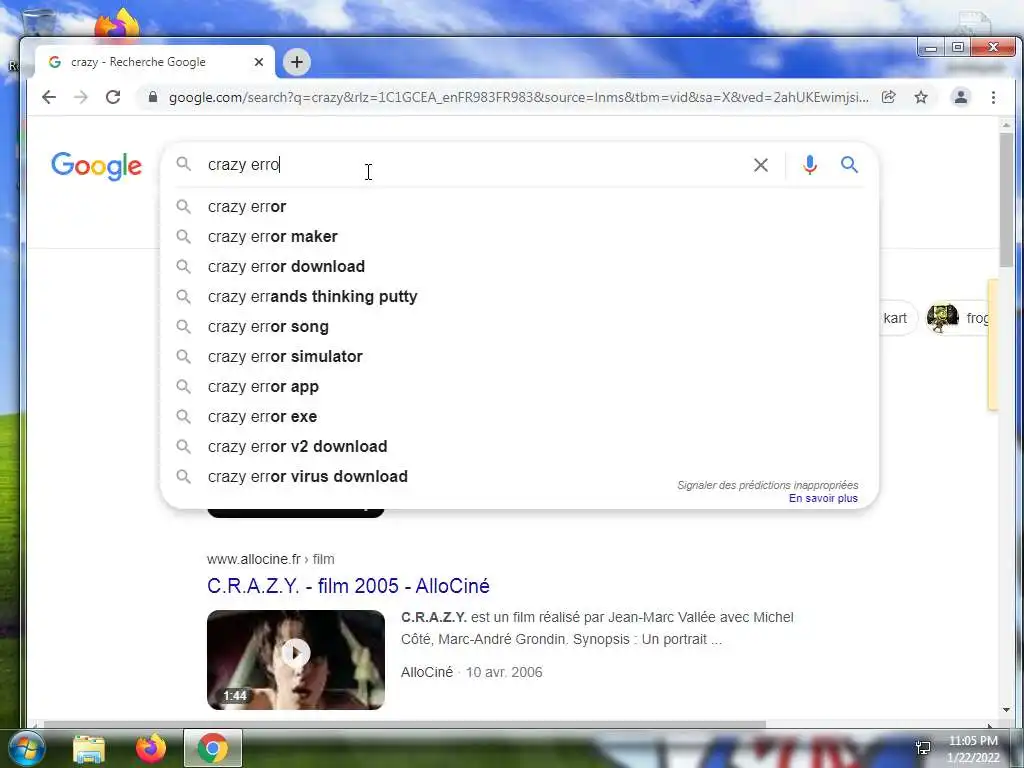Open Firefox from the taskbar
The height and width of the screenshot is (768, 1024).
[x=150, y=748]
